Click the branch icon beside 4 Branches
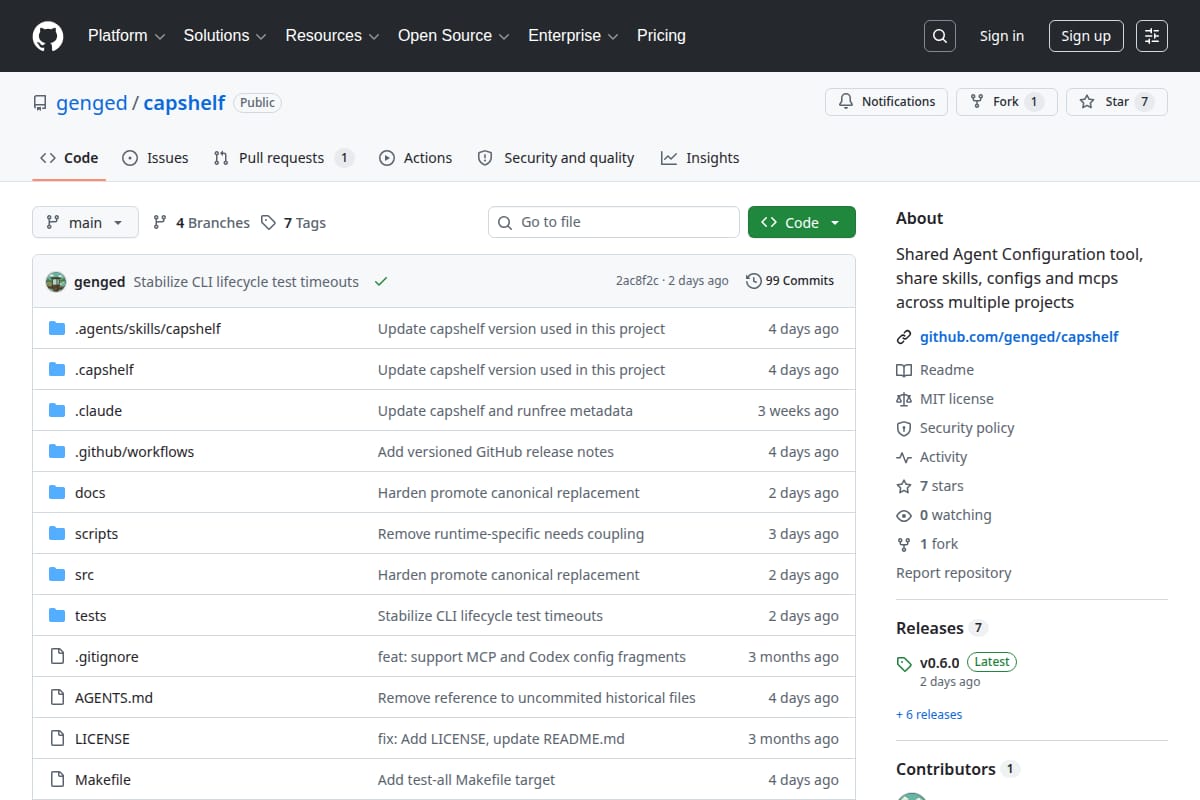 tap(160, 222)
